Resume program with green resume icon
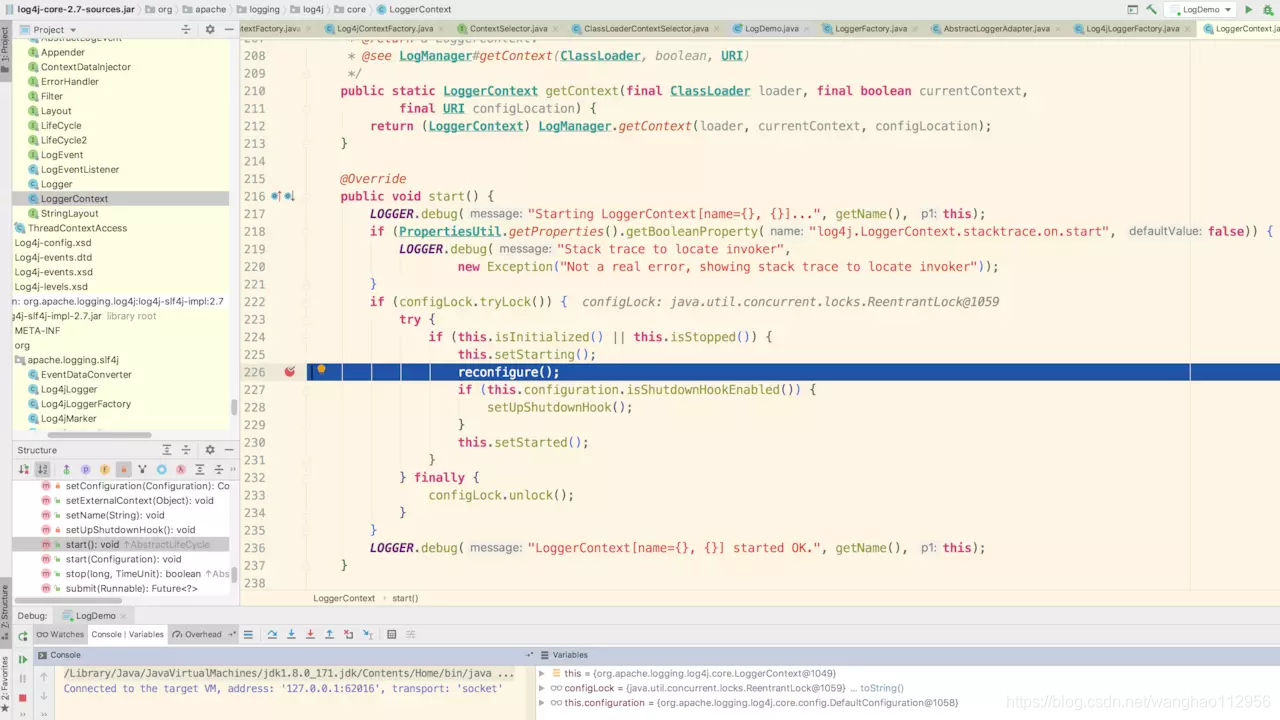Viewport: 1280px width, 720px height. tap(22, 660)
